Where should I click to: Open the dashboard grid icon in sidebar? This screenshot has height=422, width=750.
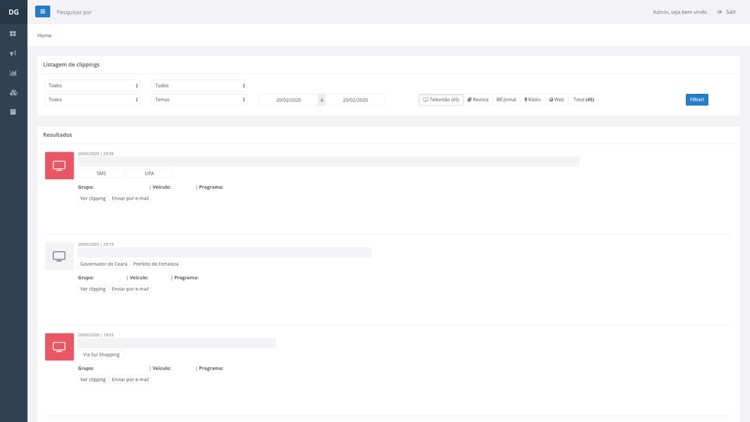point(13,33)
